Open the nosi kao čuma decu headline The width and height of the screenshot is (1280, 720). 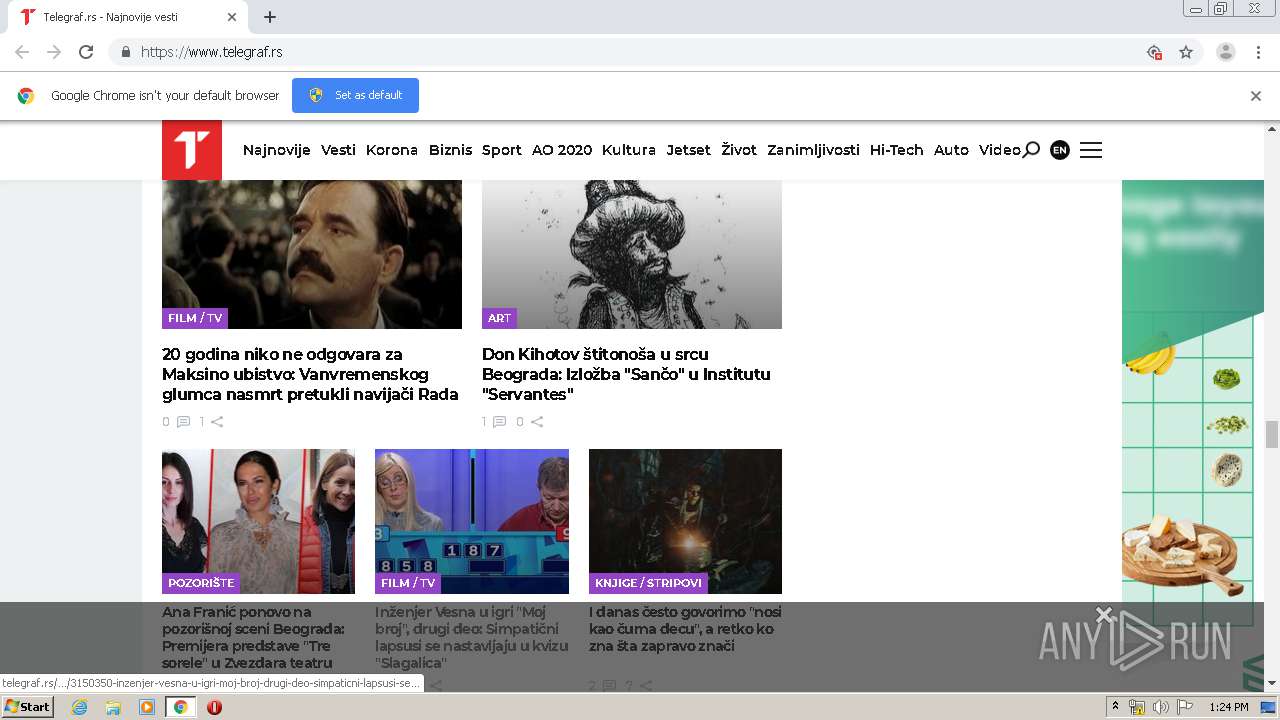tap(685, 629)
